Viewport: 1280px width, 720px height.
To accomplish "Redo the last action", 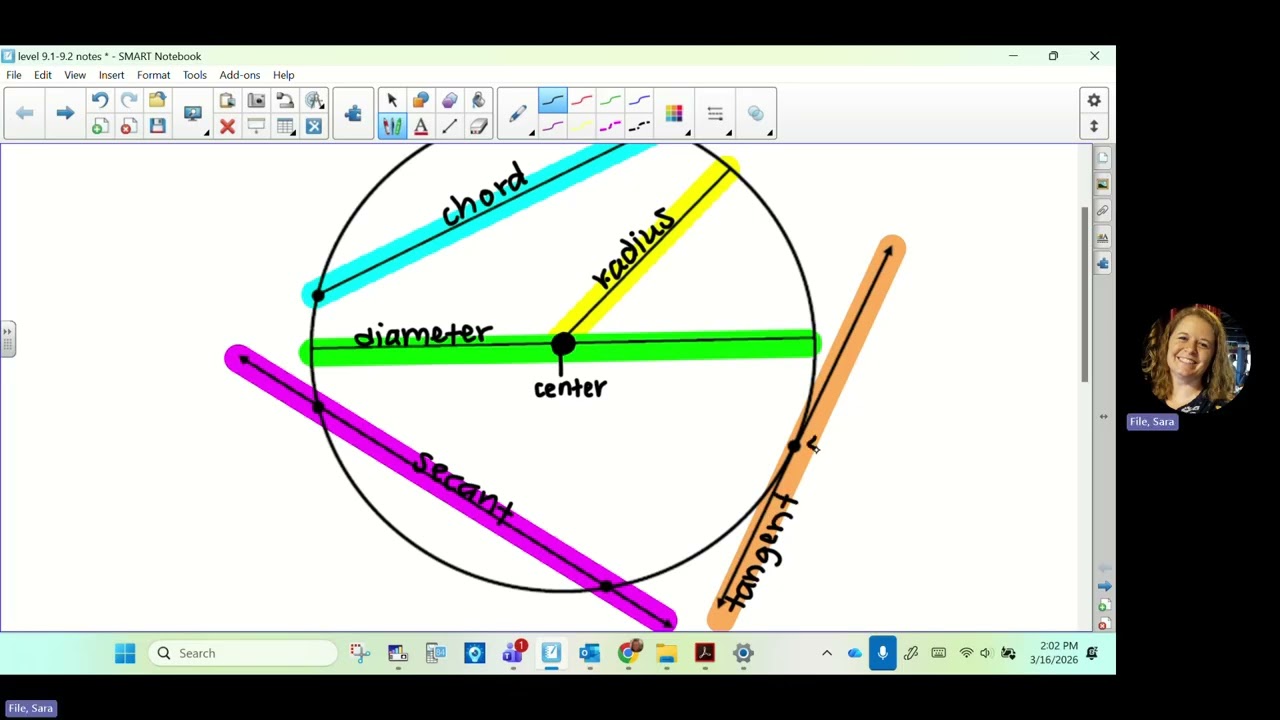I will click(x=129, y=100).
